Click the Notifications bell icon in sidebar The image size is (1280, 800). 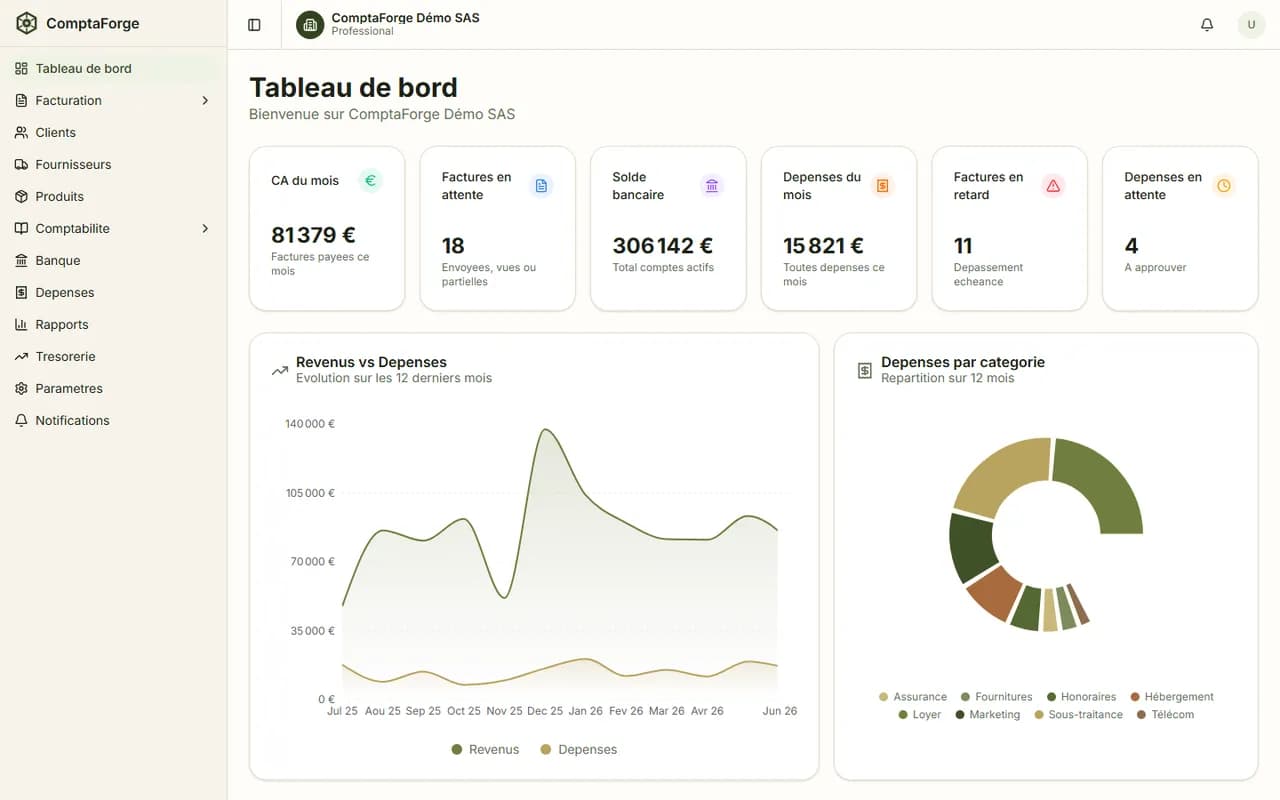[22, 421]
